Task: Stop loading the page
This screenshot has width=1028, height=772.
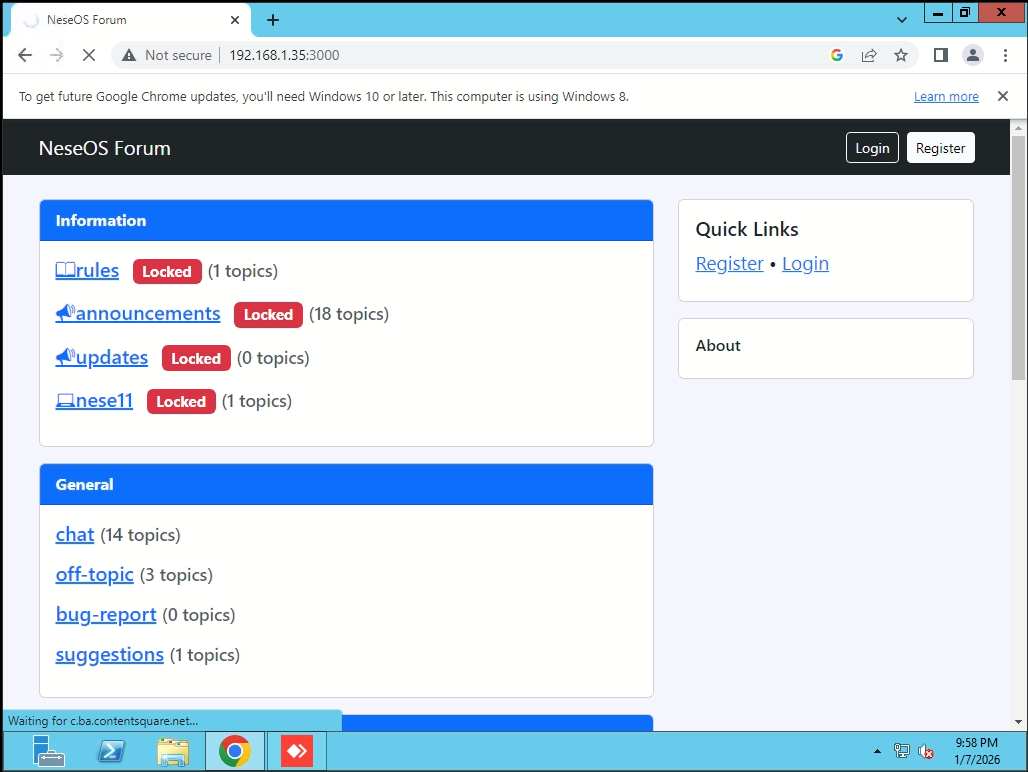Action: 88,56
